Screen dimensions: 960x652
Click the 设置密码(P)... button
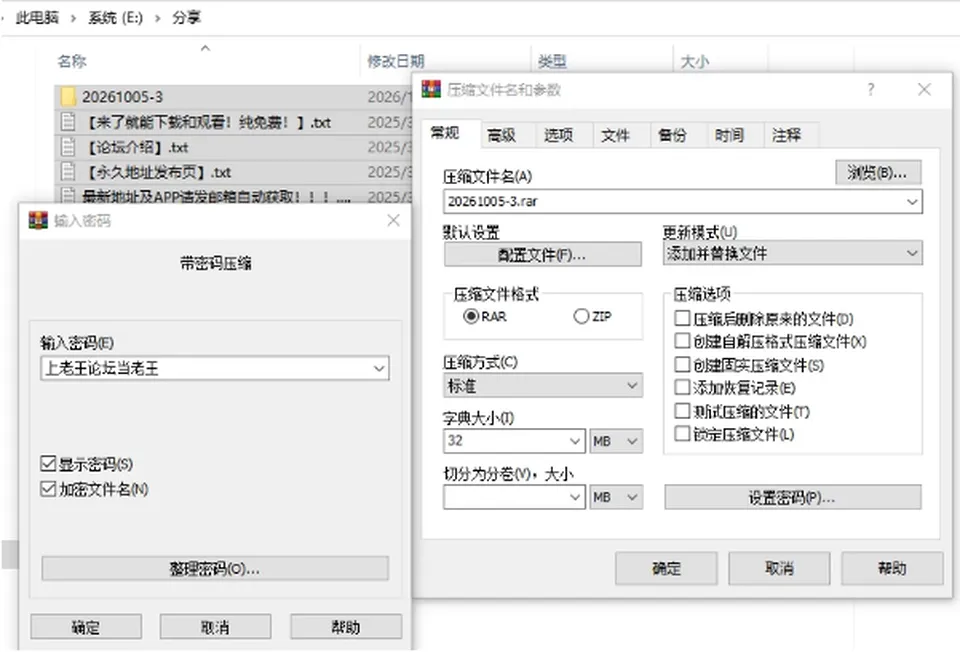click(x=792, y=497)
